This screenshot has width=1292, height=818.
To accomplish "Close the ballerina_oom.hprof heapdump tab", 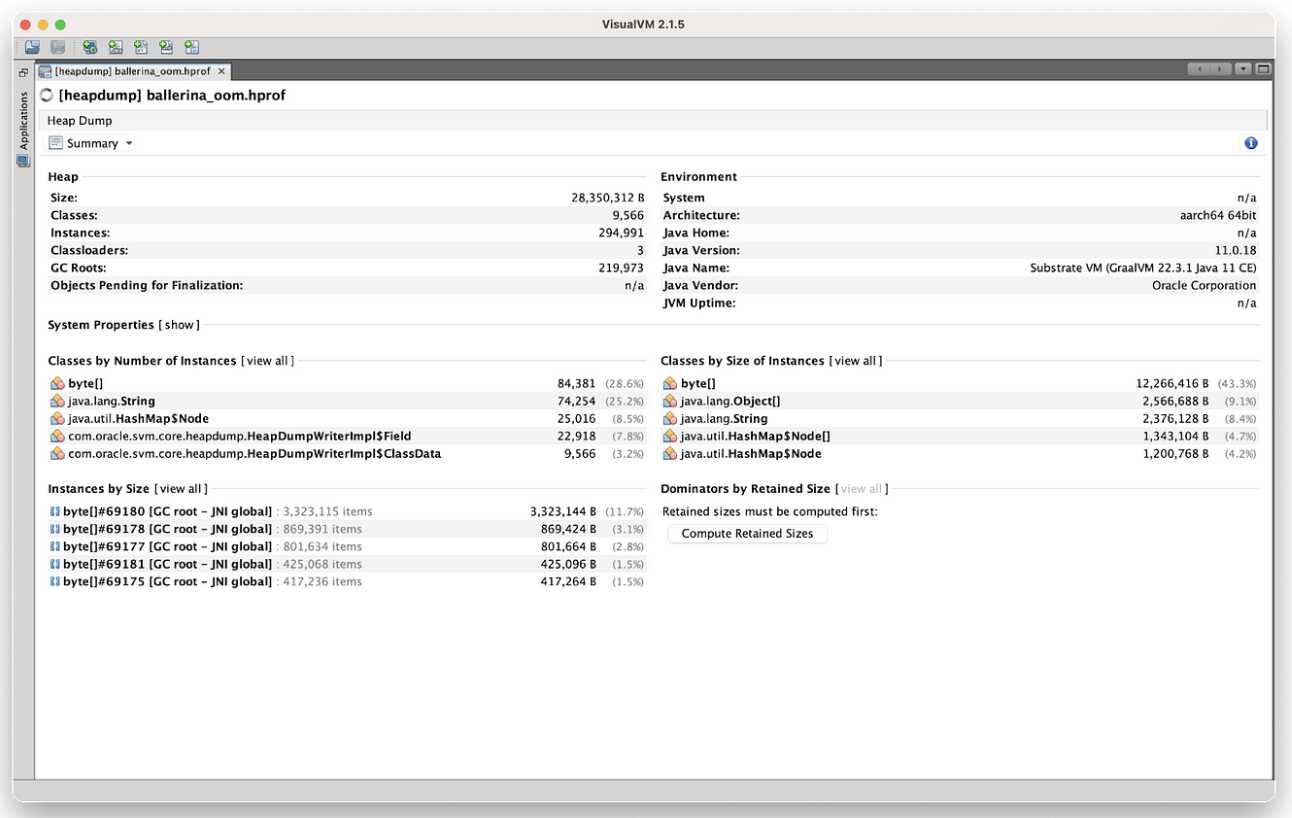I will point(221,72).
